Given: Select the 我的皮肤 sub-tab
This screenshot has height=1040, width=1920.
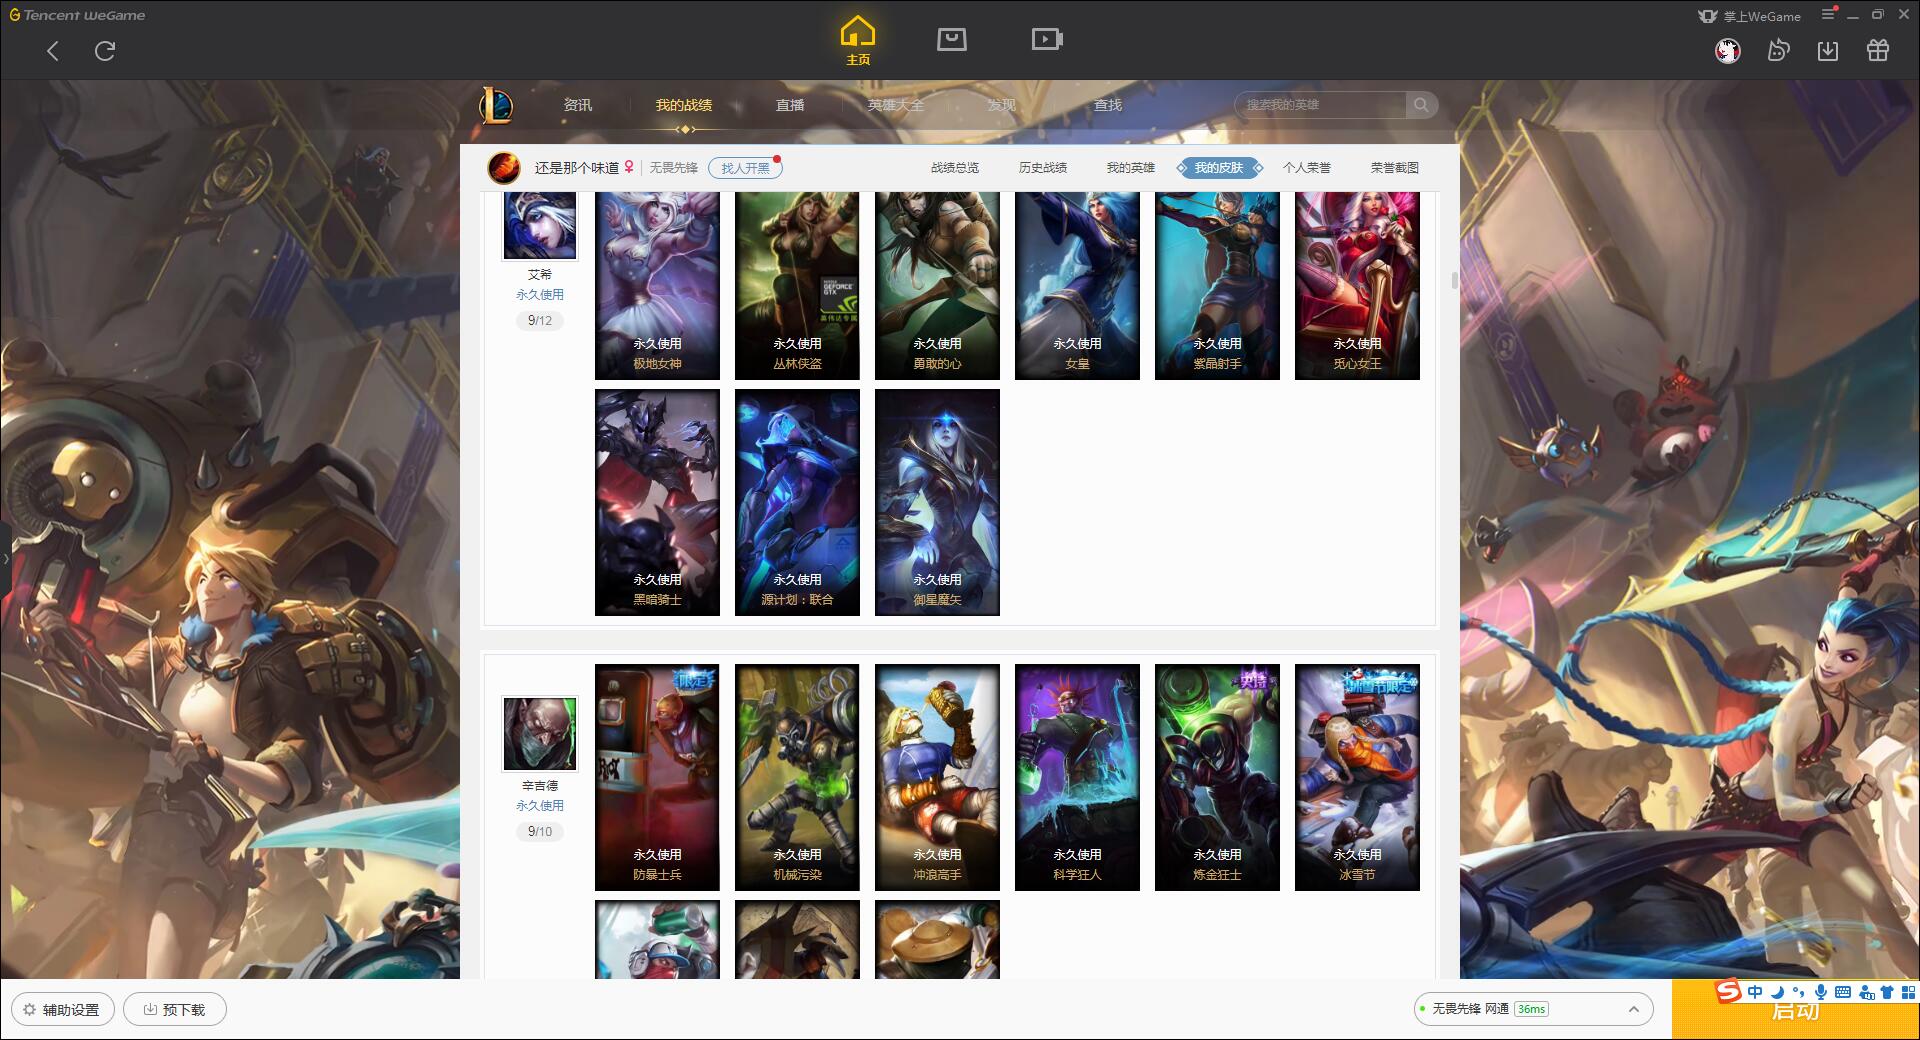Looking at the screenshot, I should click(x=1219, y=168).
